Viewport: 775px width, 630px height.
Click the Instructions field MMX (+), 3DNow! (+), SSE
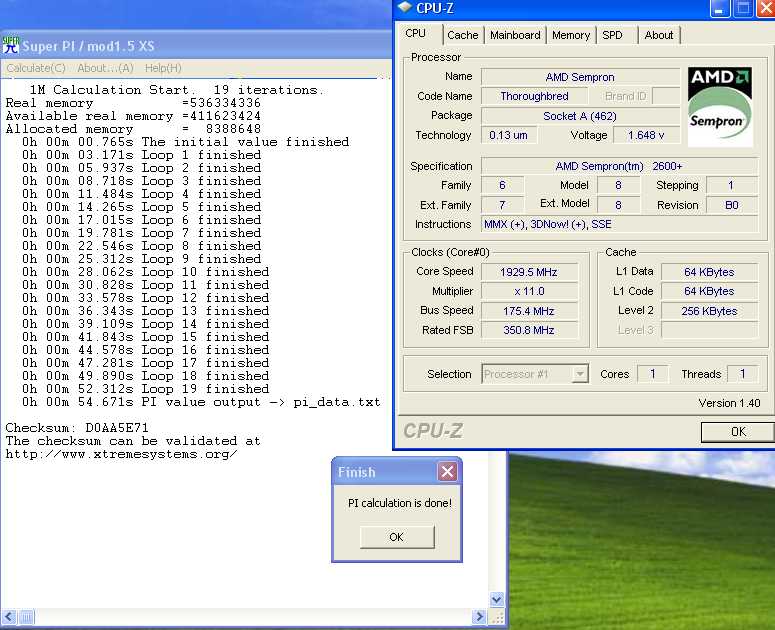619,224
